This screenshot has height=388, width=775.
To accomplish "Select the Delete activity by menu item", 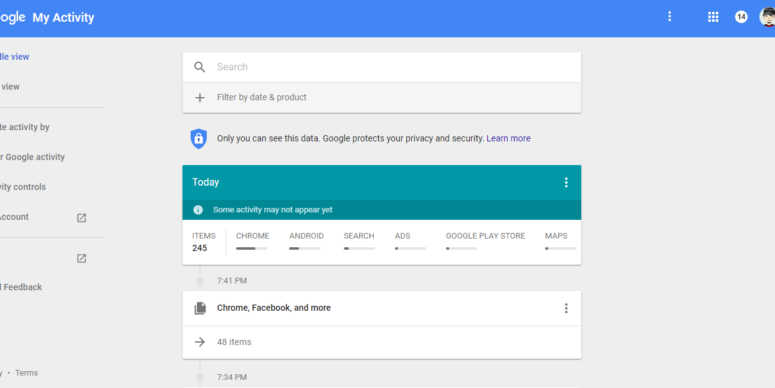I will (x=25, y=127).
